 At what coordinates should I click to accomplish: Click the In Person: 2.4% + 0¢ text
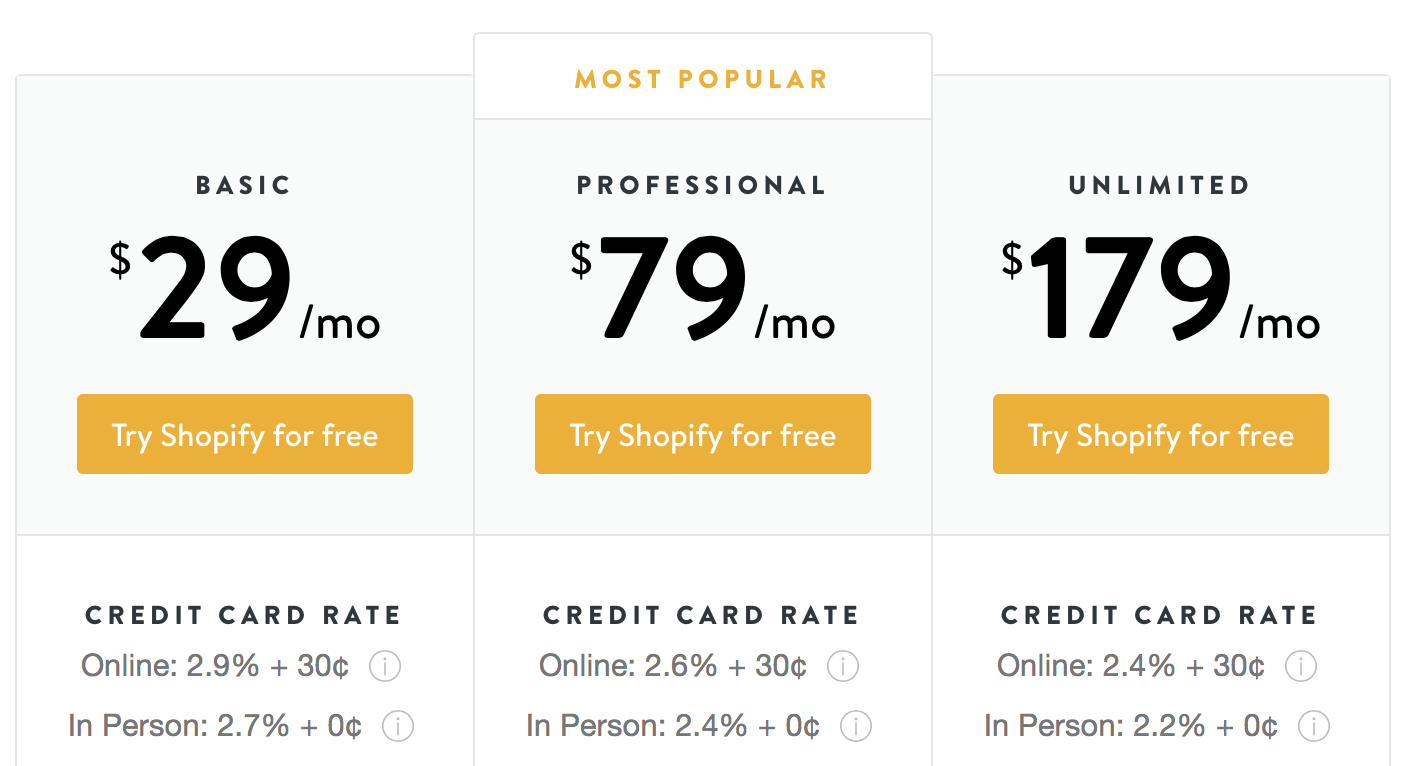[673, 726]
